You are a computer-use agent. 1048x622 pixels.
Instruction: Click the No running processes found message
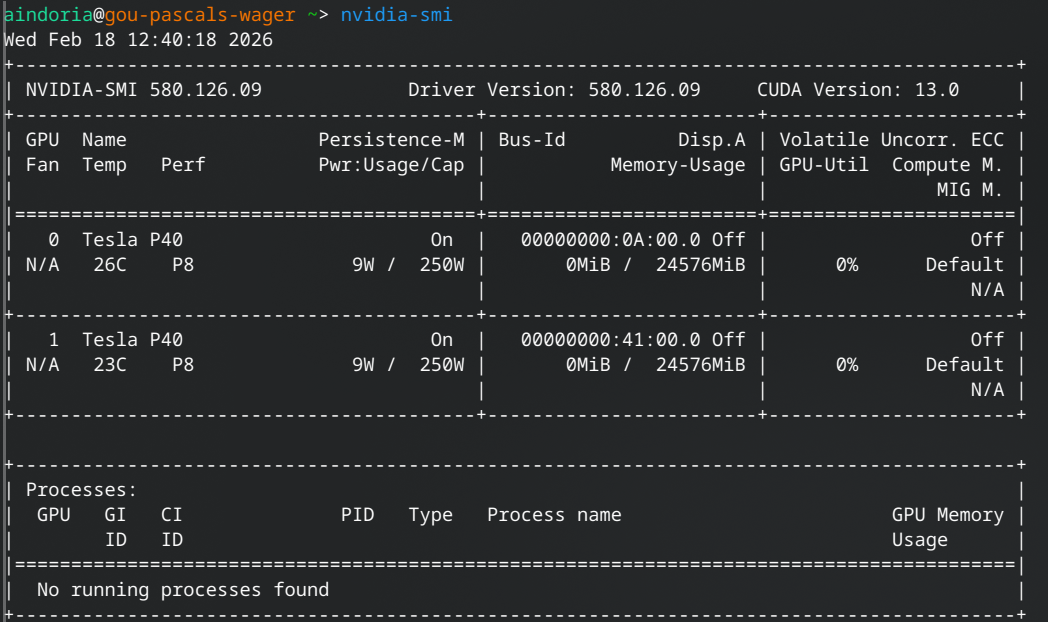click(x=183, y=590)
